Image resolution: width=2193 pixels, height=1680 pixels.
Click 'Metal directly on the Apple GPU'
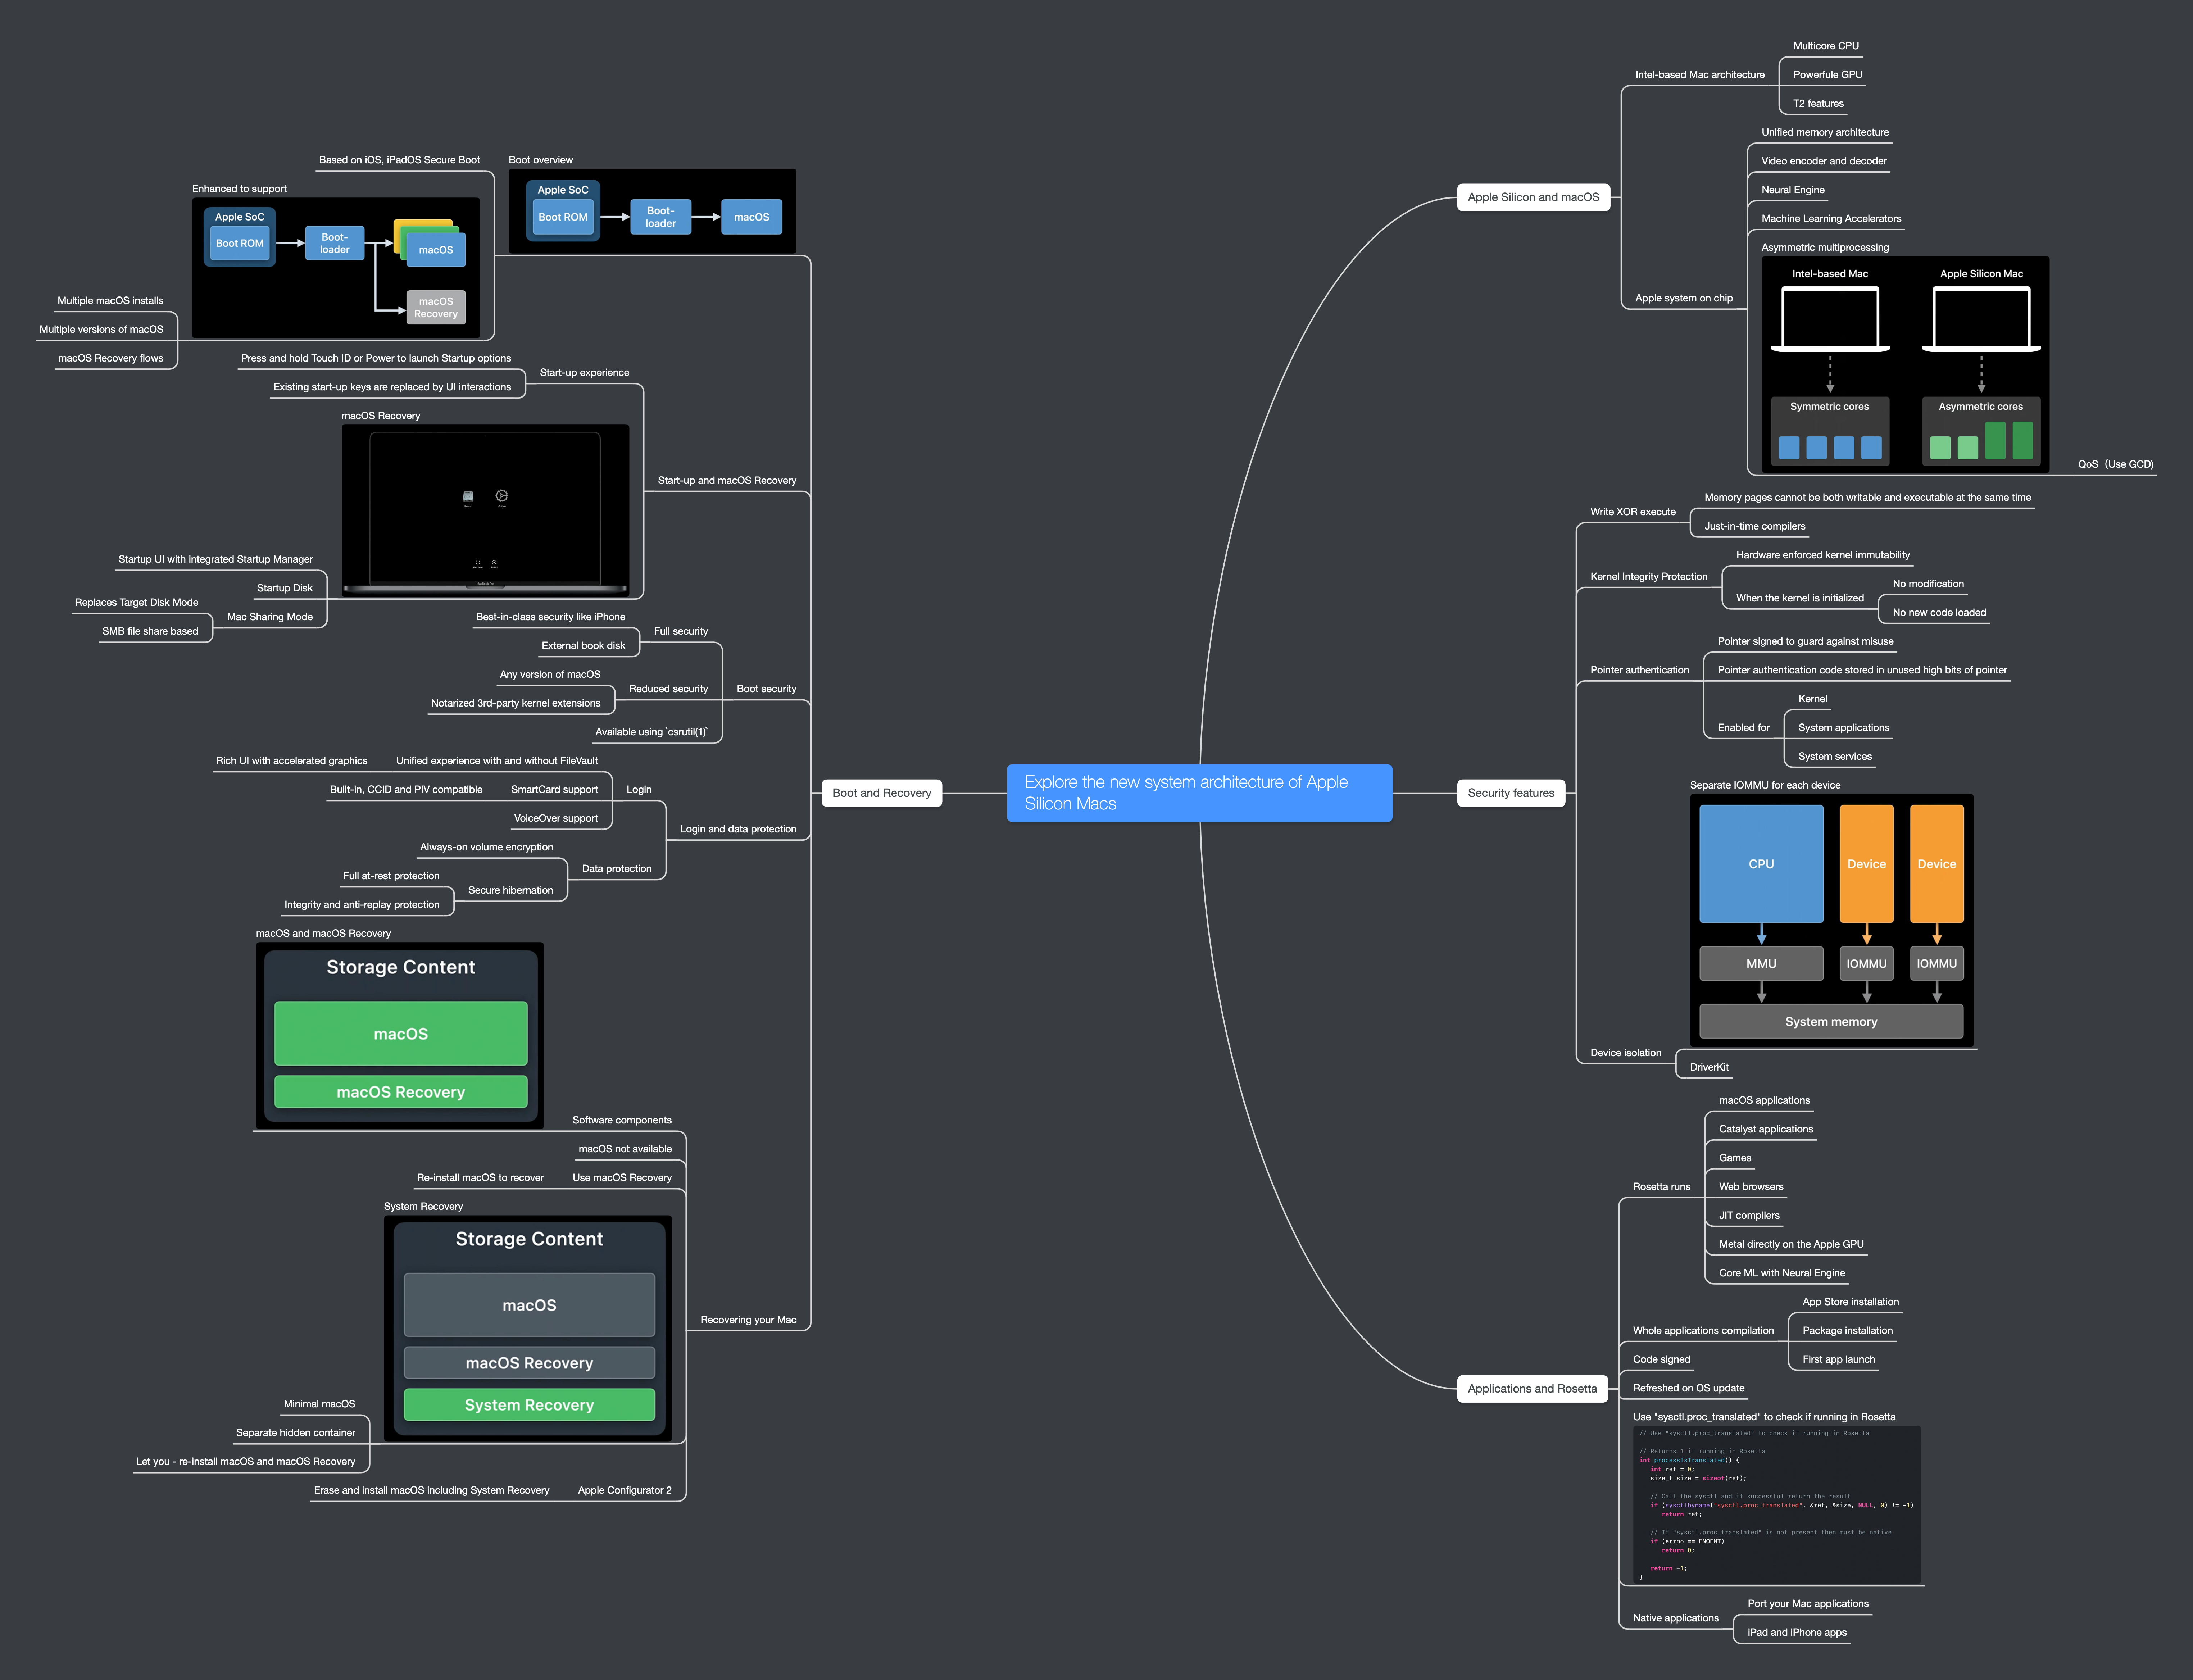coord(1791,1244)
